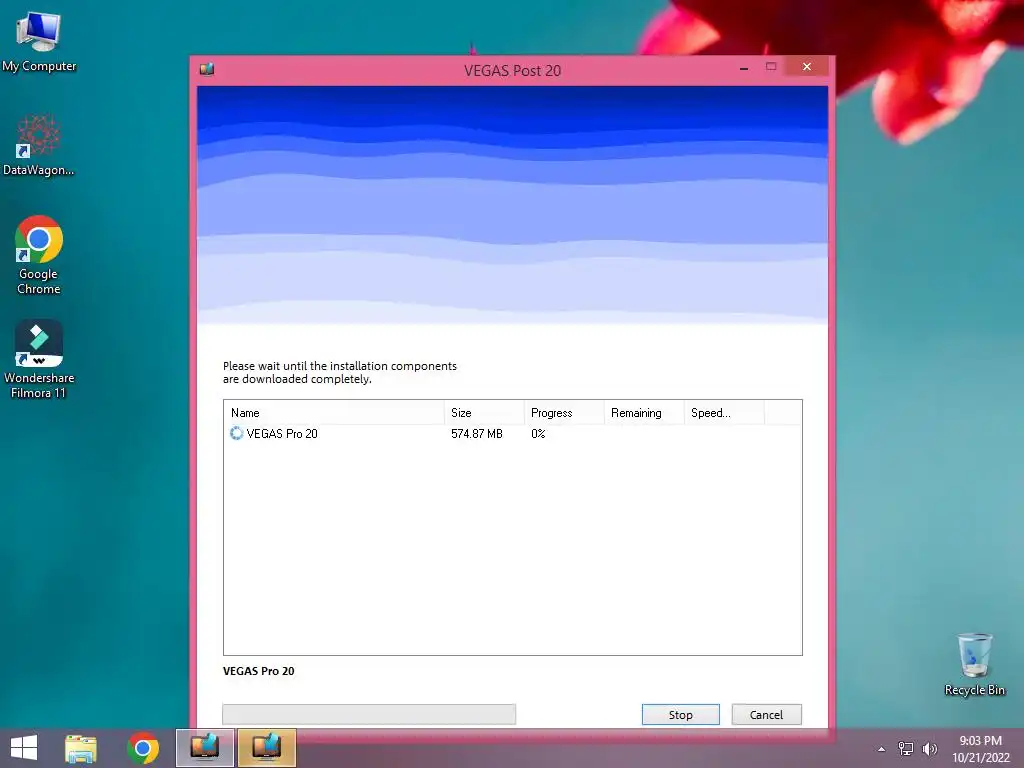The image size is (1024, 768).
Task: Close the VEGAS Post 20 window
Action: tap(807, 67)
